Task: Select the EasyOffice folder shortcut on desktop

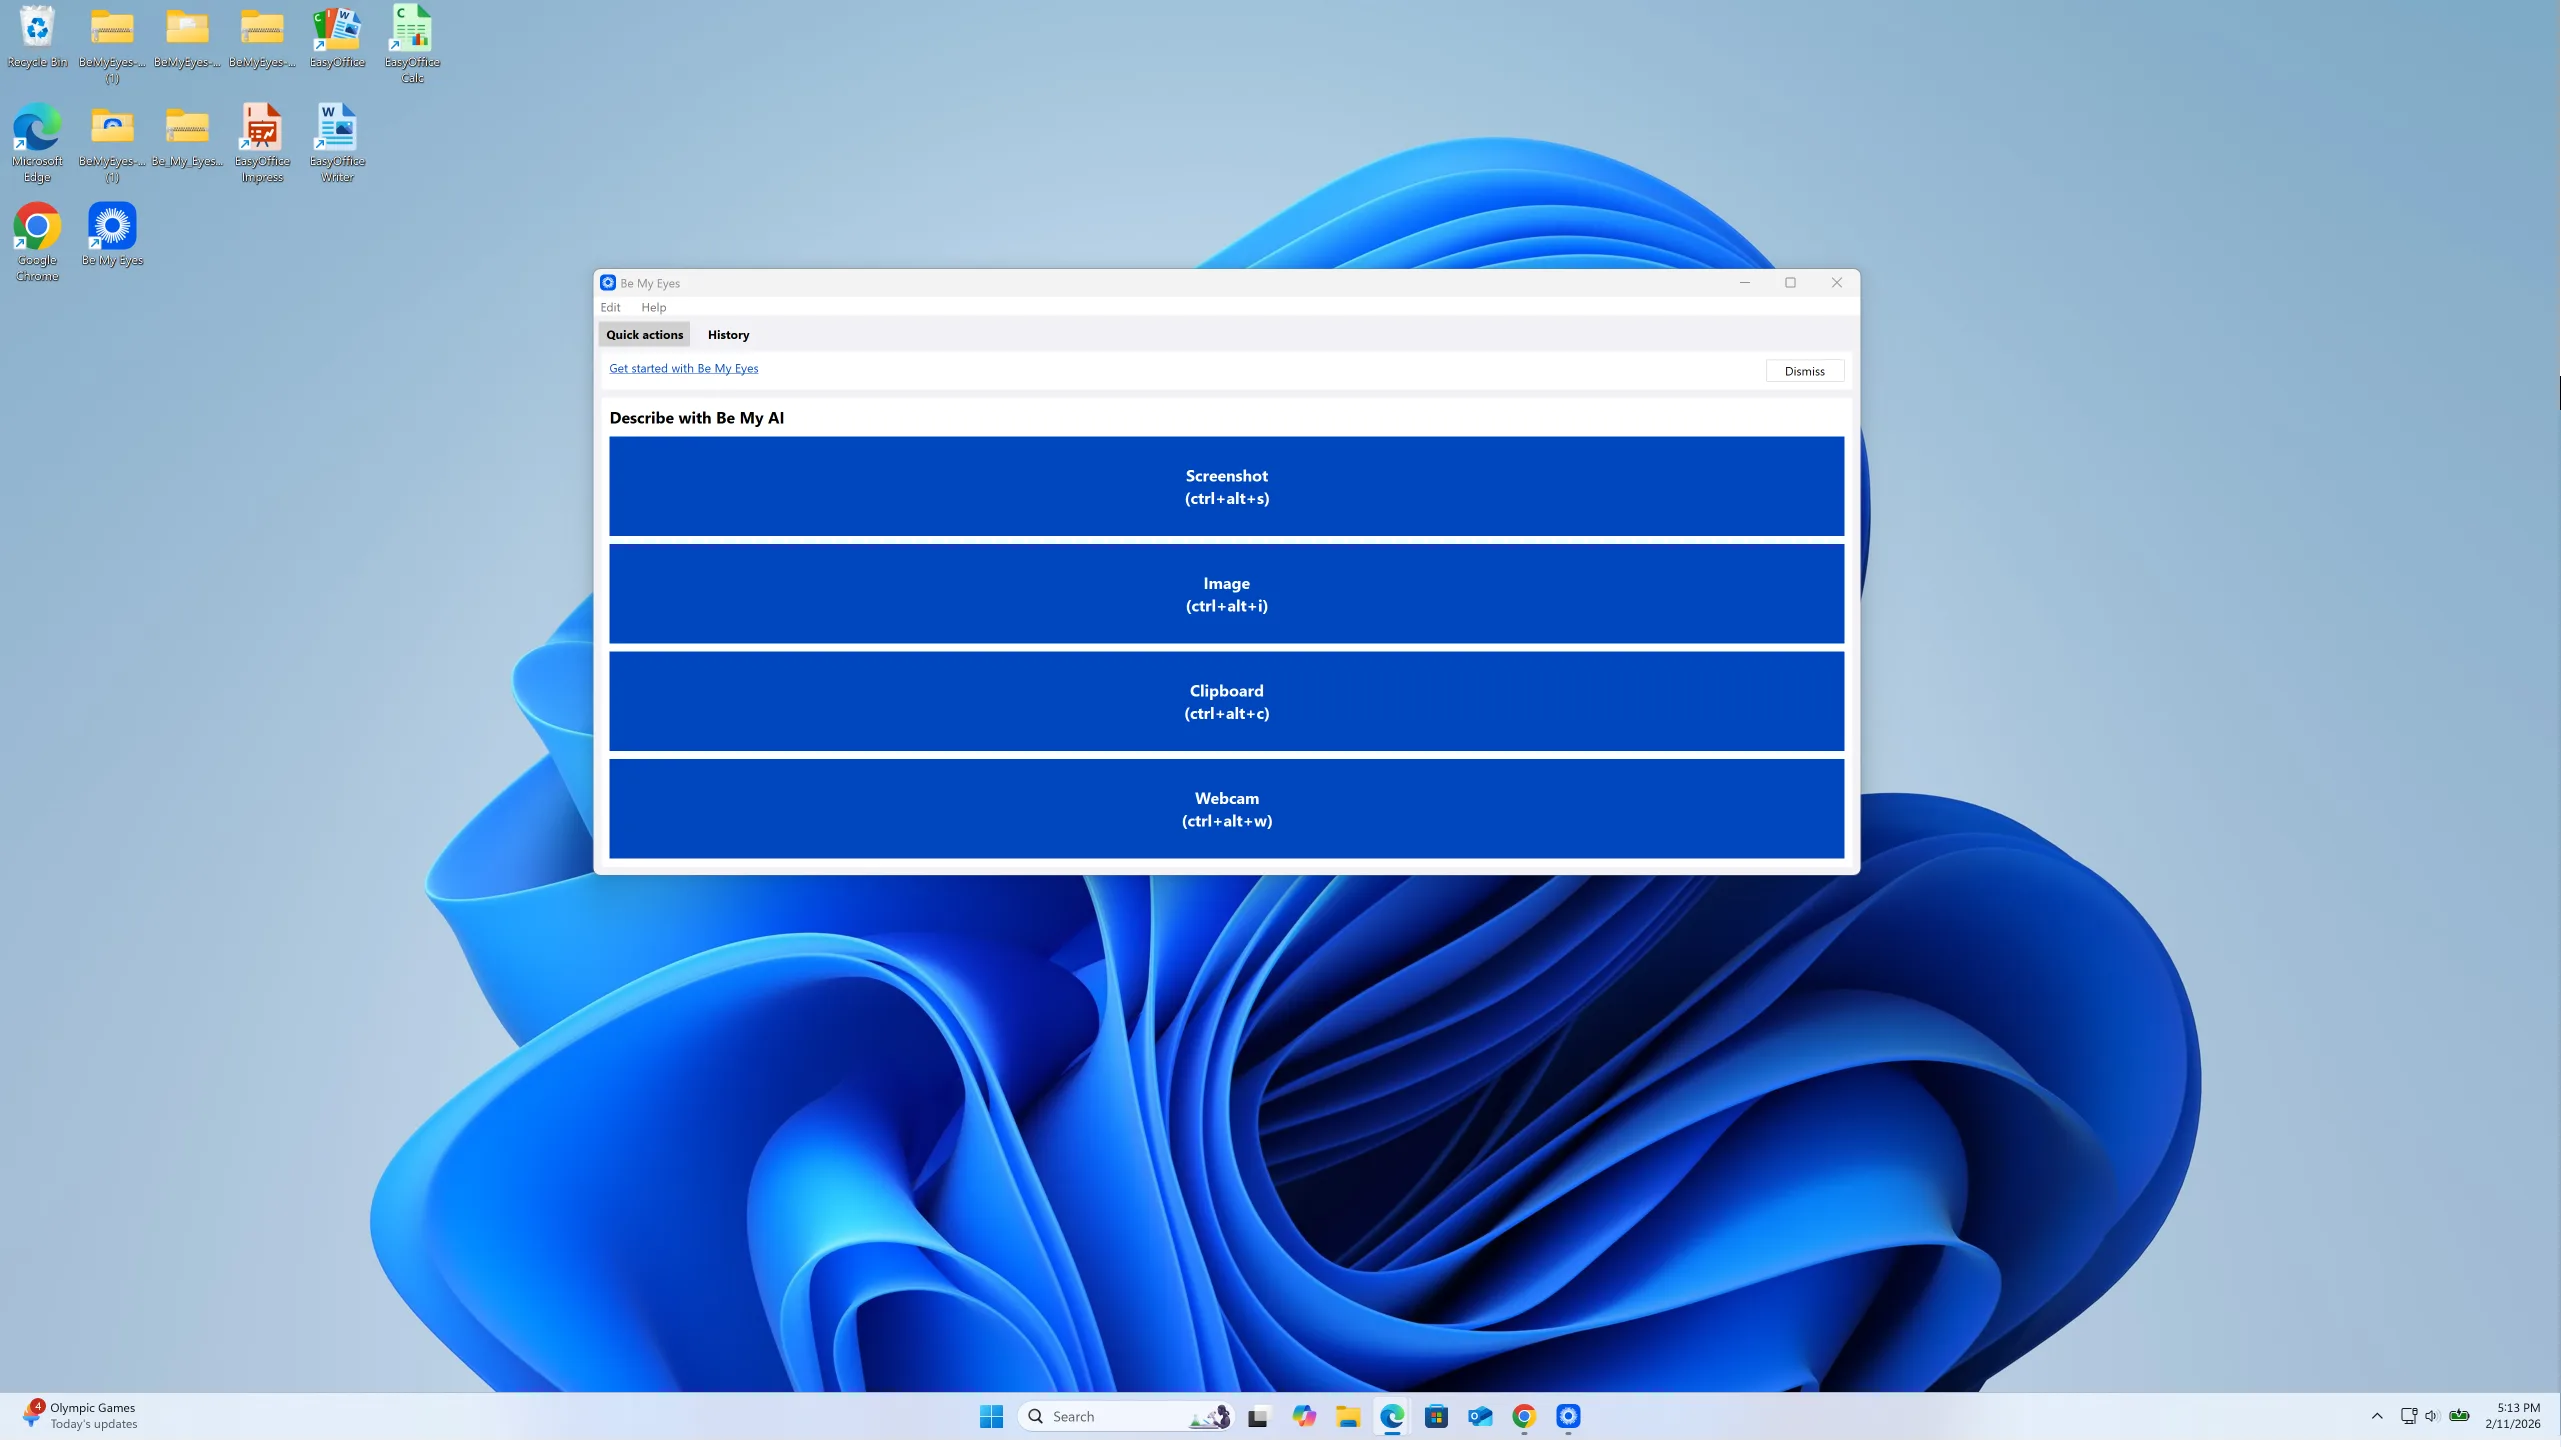Action: tap(337, 38)
